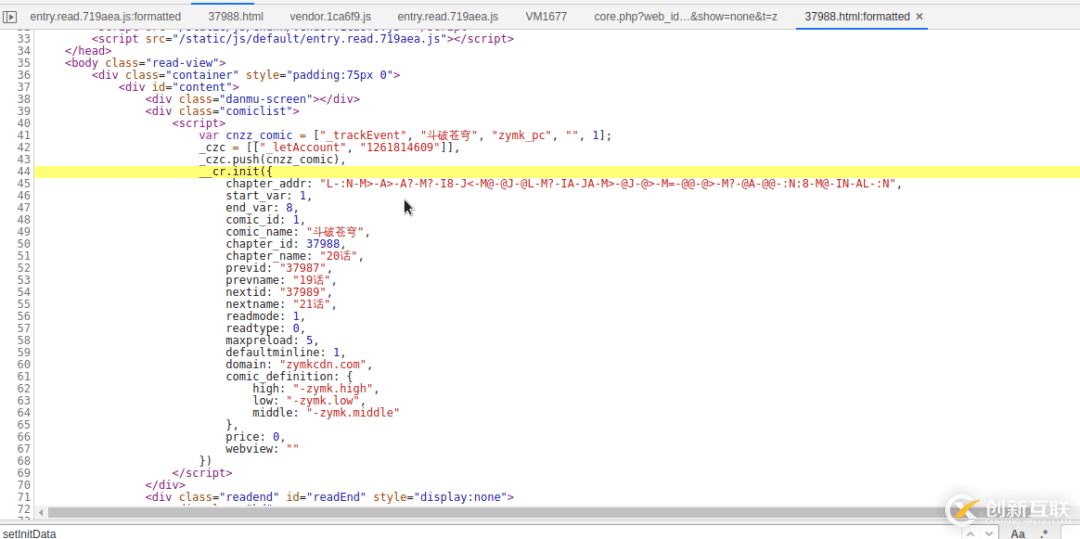Screen dimensions: 1080x539
Task: Click line number 61 in the gutter
Action: 24,377
